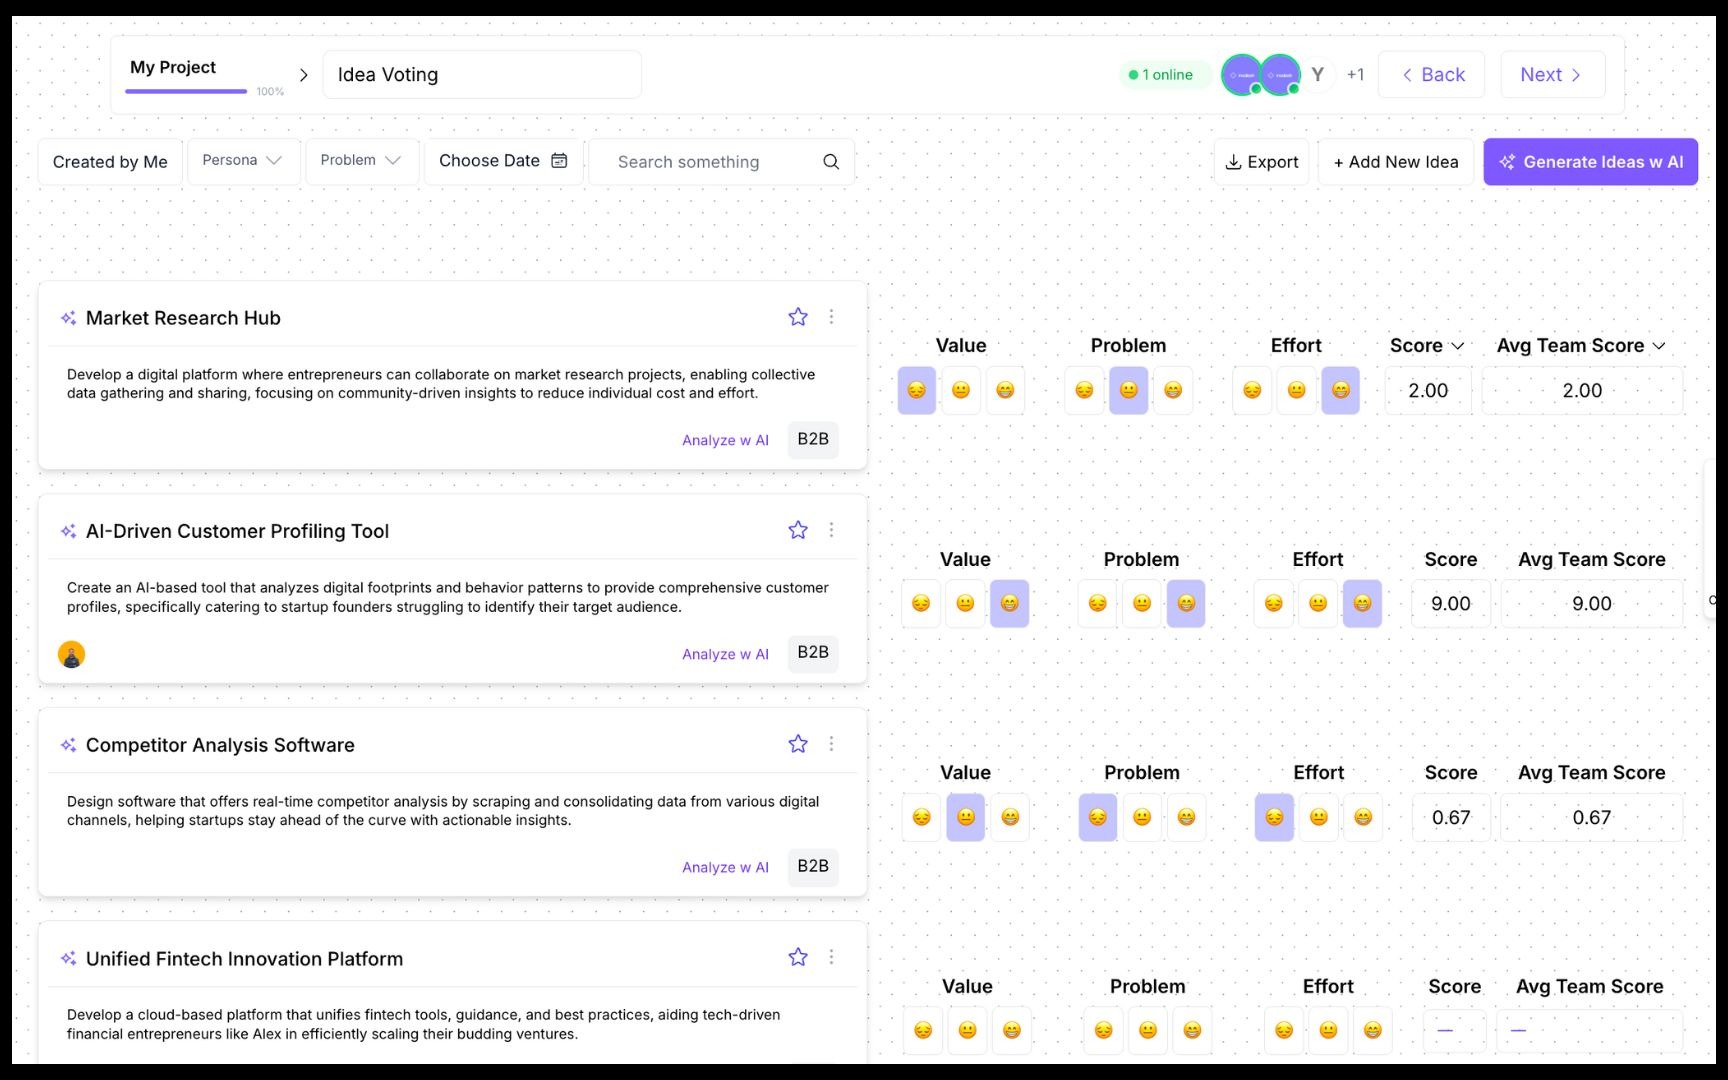Click the calendar icon in Choose Date
This screenshot has width=1728, height=1080.
(559, 161)
